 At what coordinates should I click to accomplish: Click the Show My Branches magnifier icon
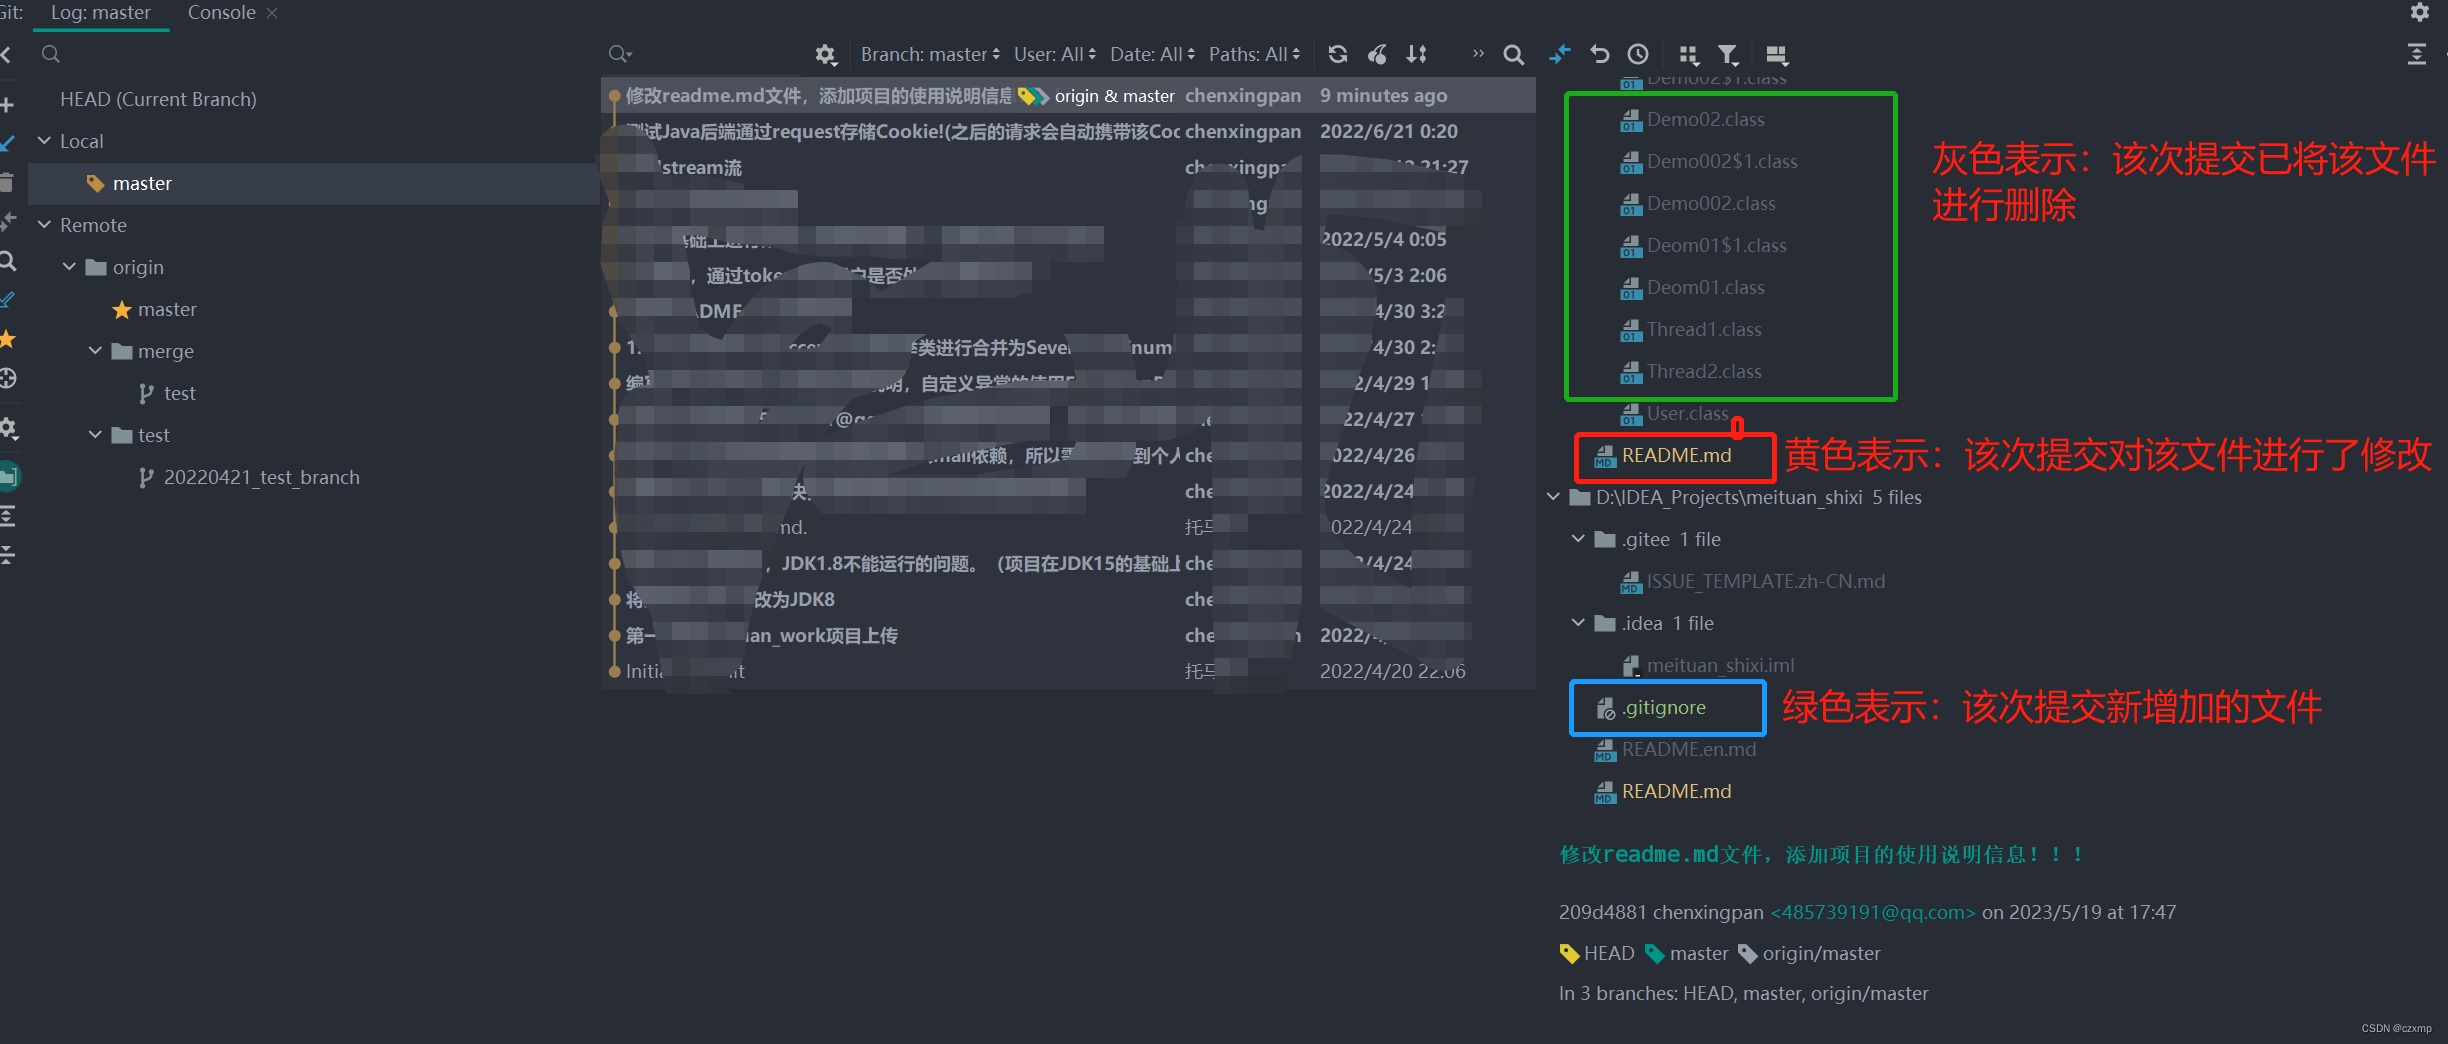pyautogui.click(x=7, y=261)
